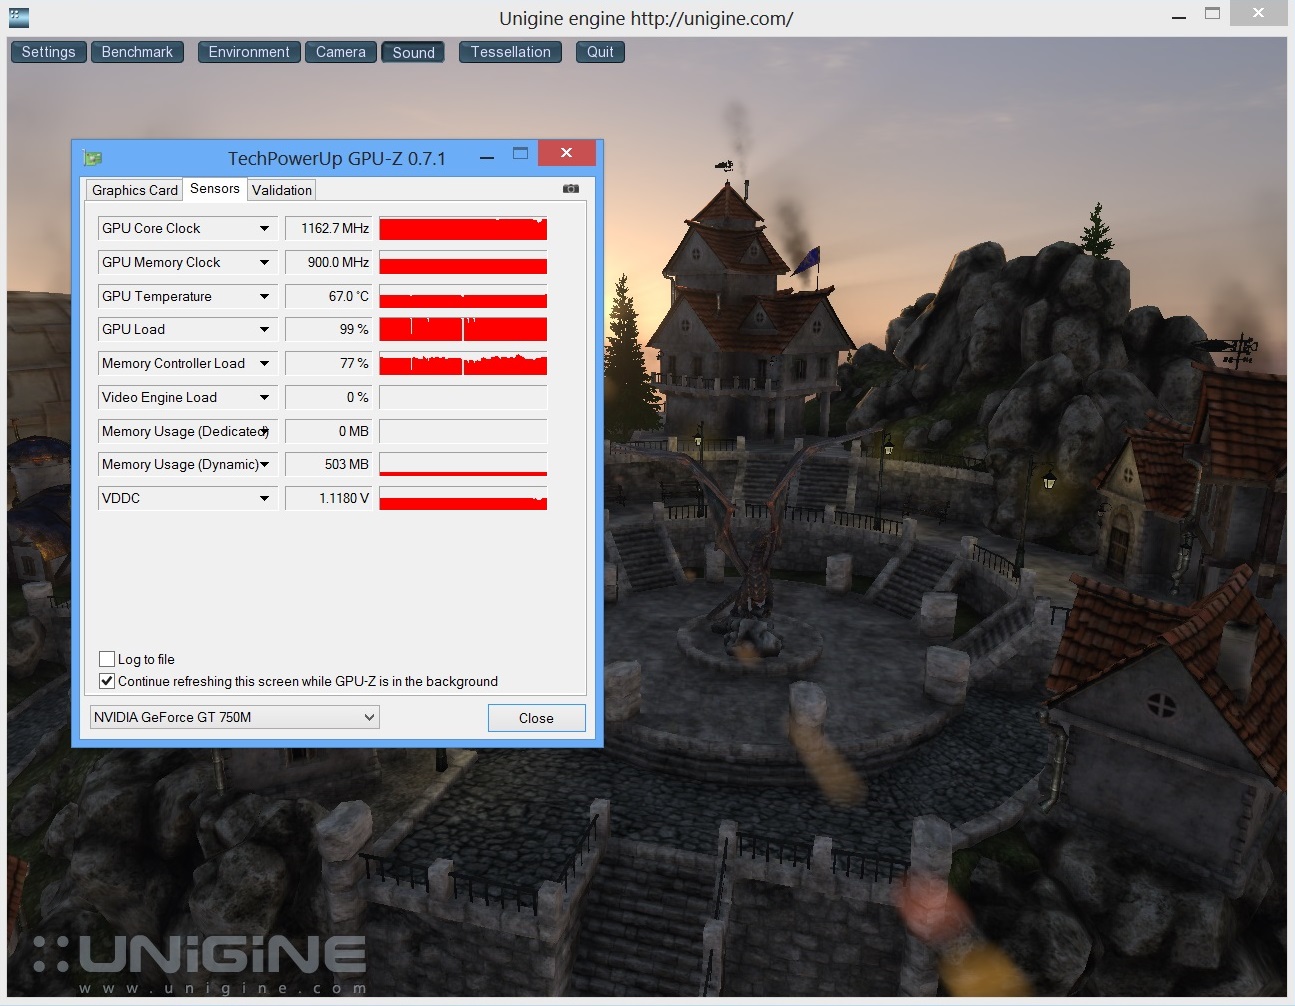Toggle the Sound button
The image size is (1295, 1006).
(413, 52)
